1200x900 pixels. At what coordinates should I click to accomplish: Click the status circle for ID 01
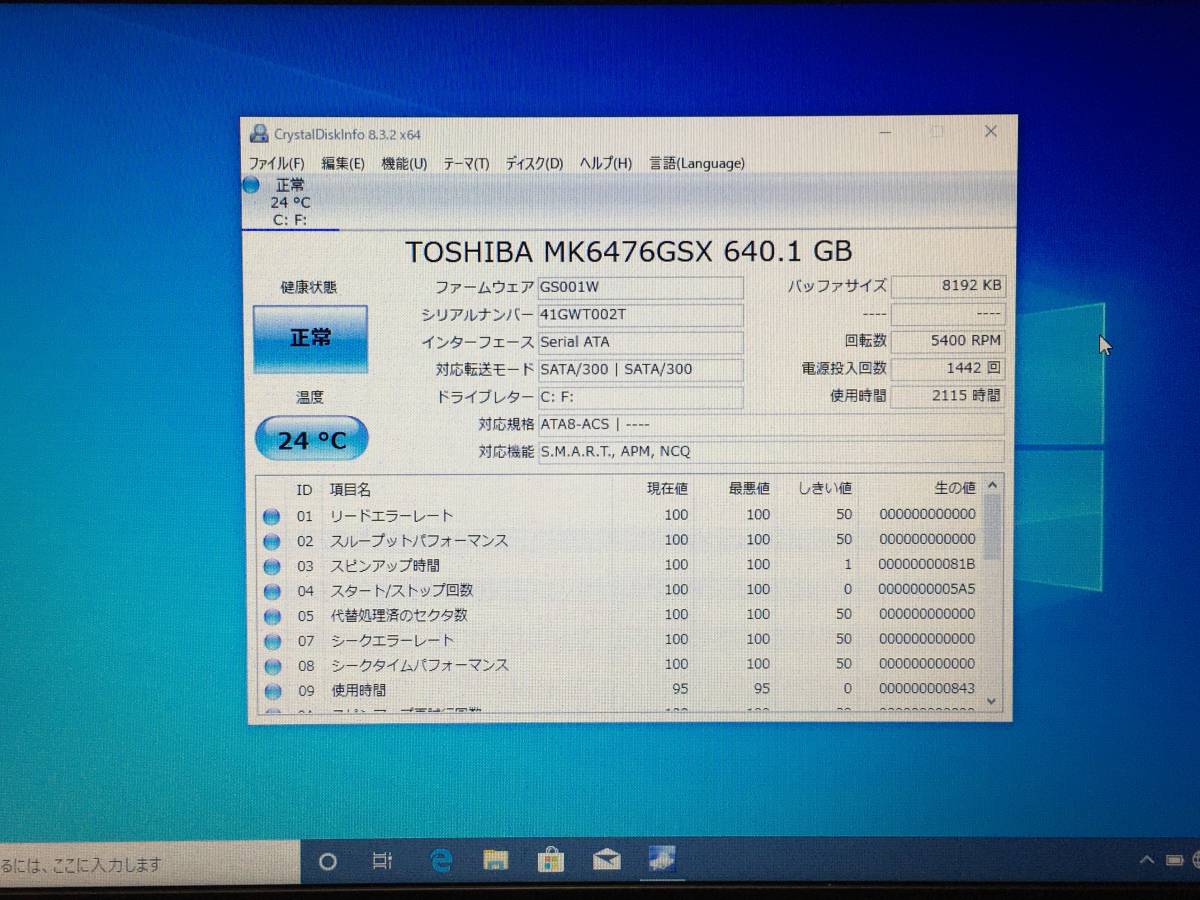271,517
